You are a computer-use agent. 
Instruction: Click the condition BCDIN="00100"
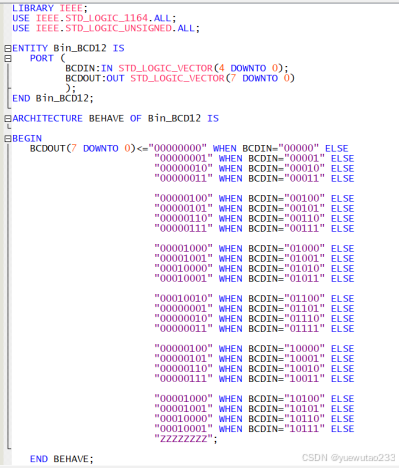click(x=287, y=198)
